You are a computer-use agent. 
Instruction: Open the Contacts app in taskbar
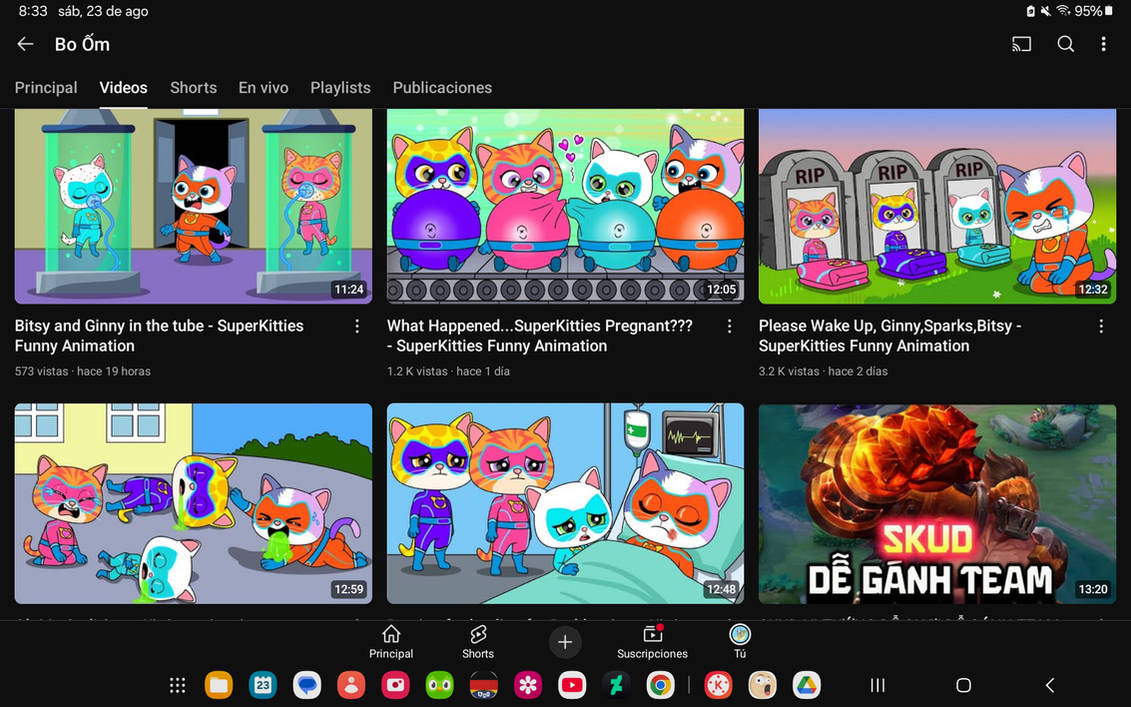tap(351, 685)
